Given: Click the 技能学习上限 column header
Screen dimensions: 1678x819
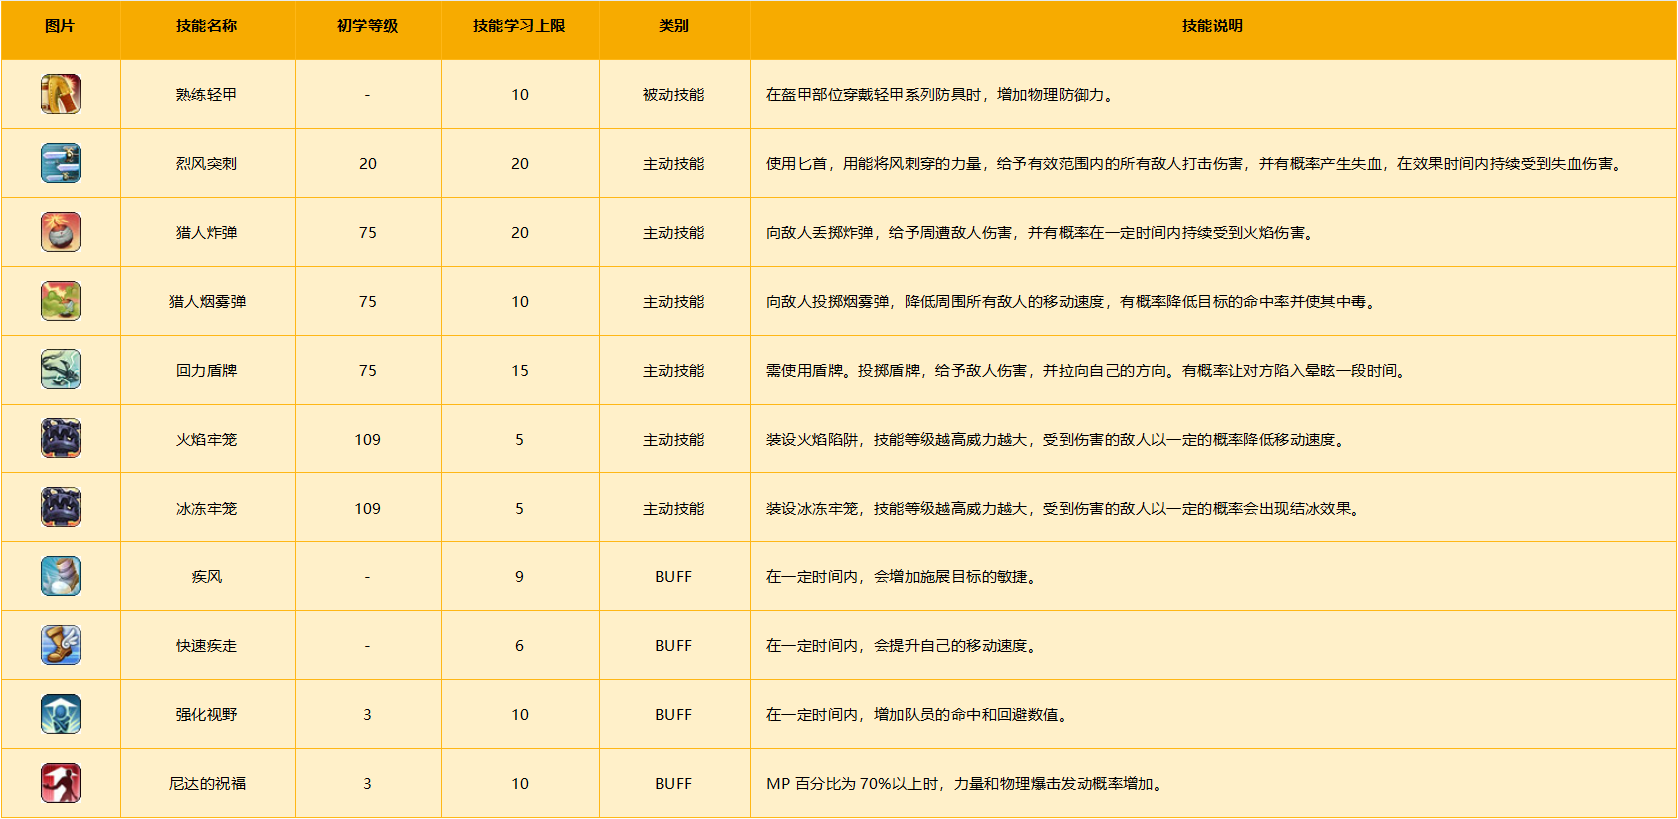Looking at the screenshot, I should tap(519, 26).
